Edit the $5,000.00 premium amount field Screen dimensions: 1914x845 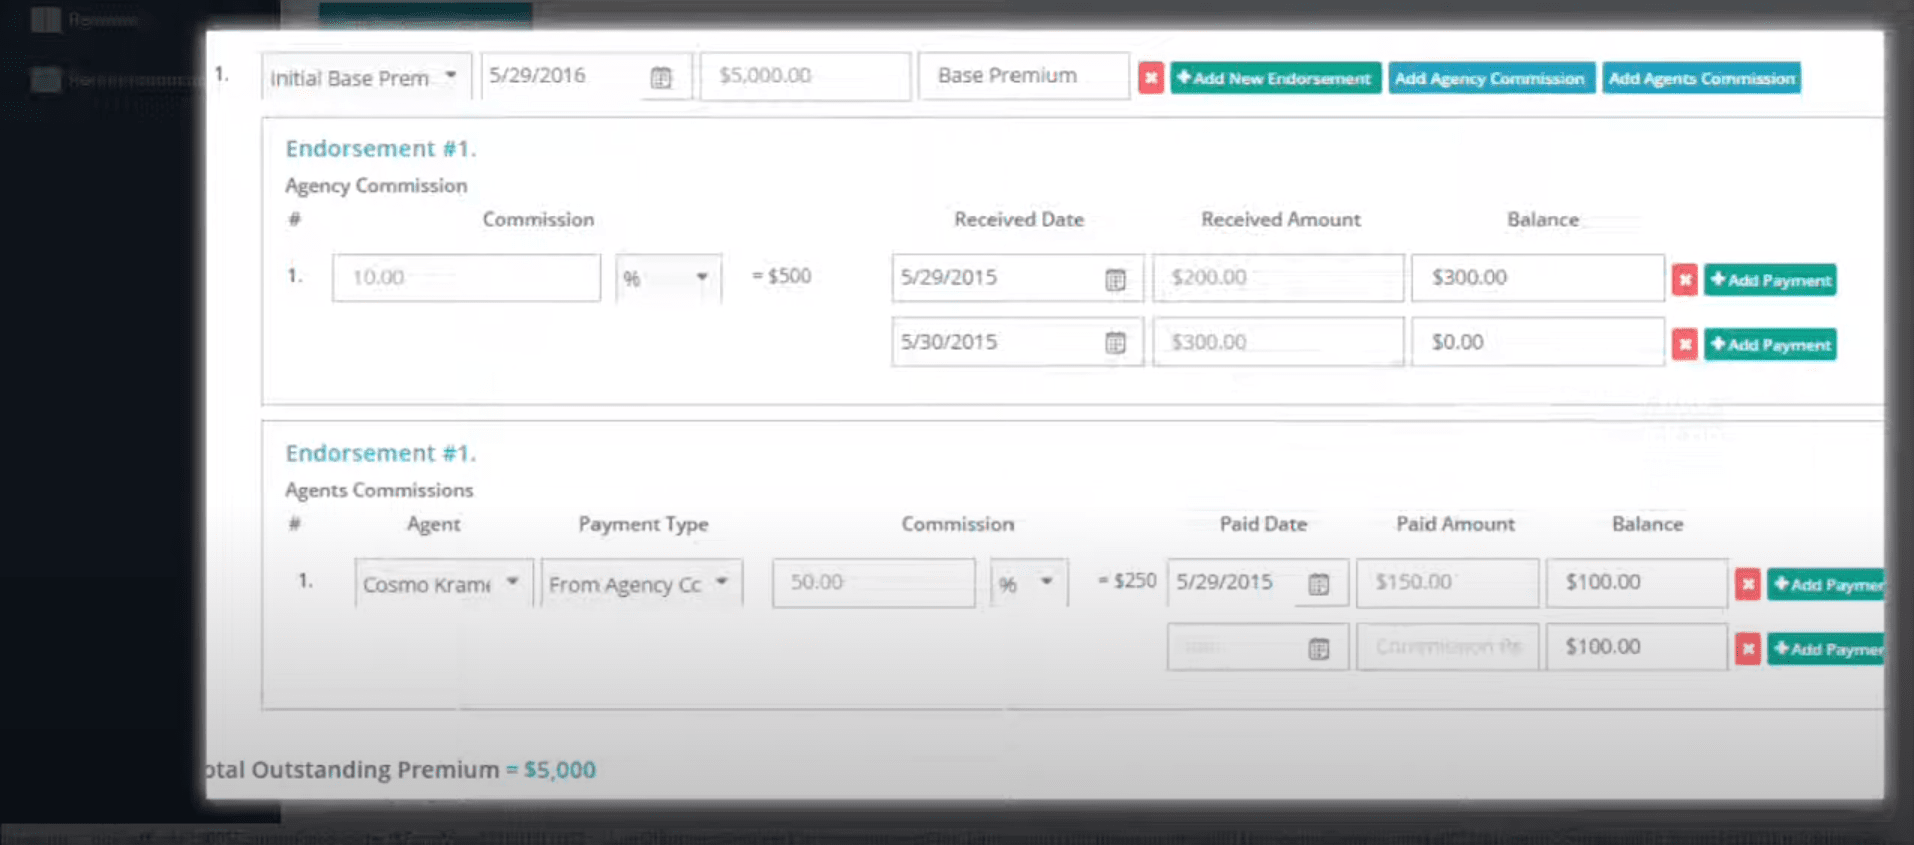point(805,76)
